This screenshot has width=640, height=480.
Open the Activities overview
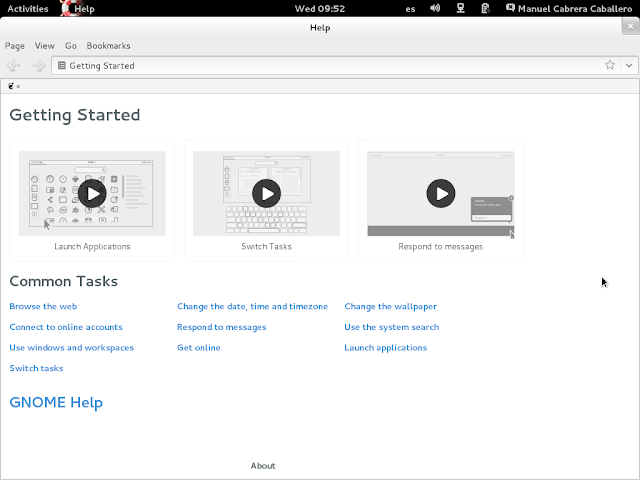click(x=28, y=9)
